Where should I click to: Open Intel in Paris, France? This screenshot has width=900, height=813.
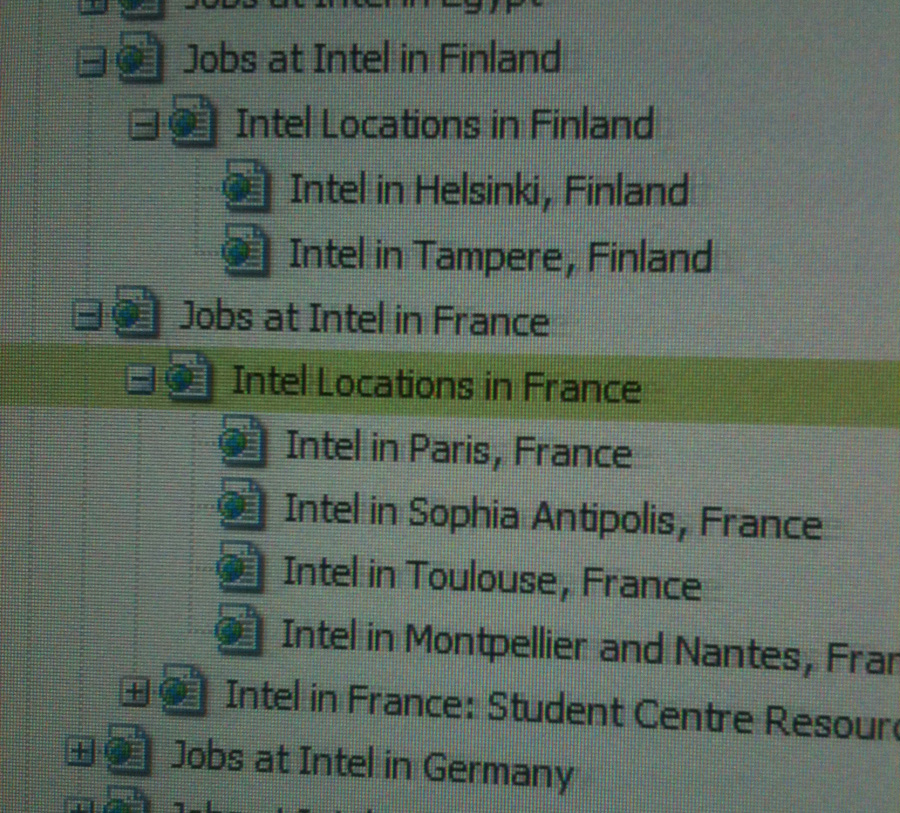click(x=459, y=449)
